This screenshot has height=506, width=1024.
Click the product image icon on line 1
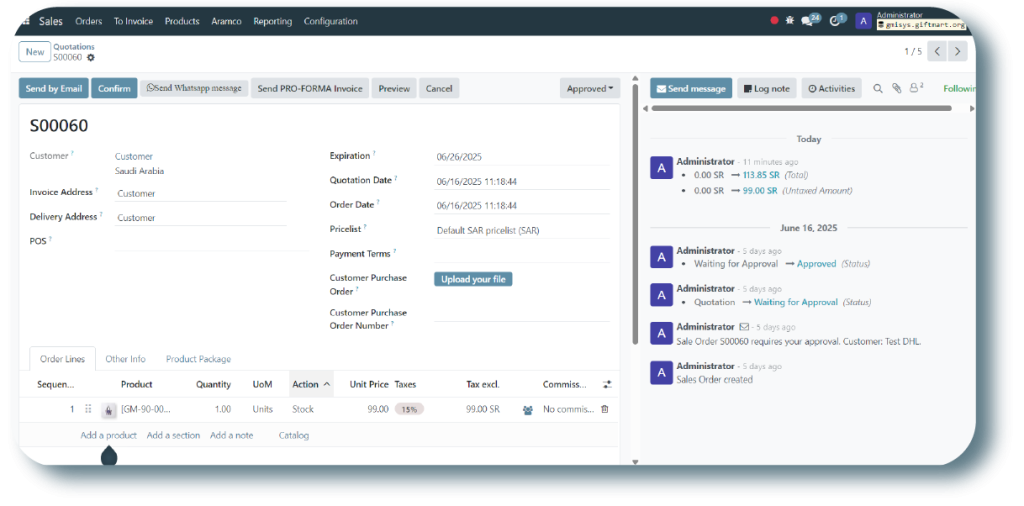(108, 410)
